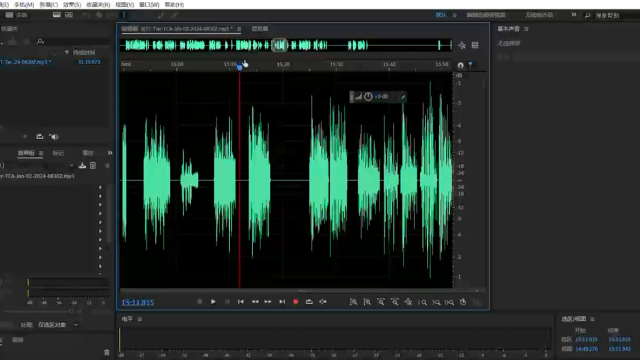The height and width of the screenshot is (360, 640).
Task: Open the 多轨(M) menu
Action: click(24, 4)
